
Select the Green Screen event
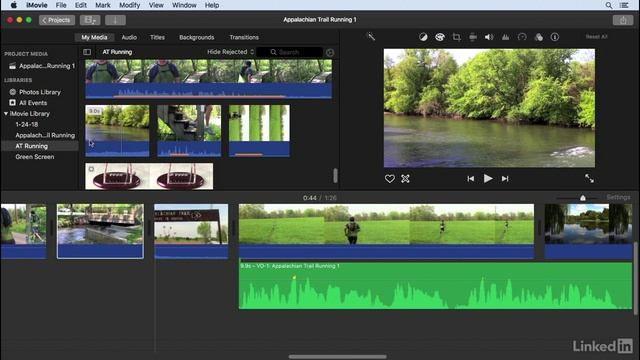35,157
